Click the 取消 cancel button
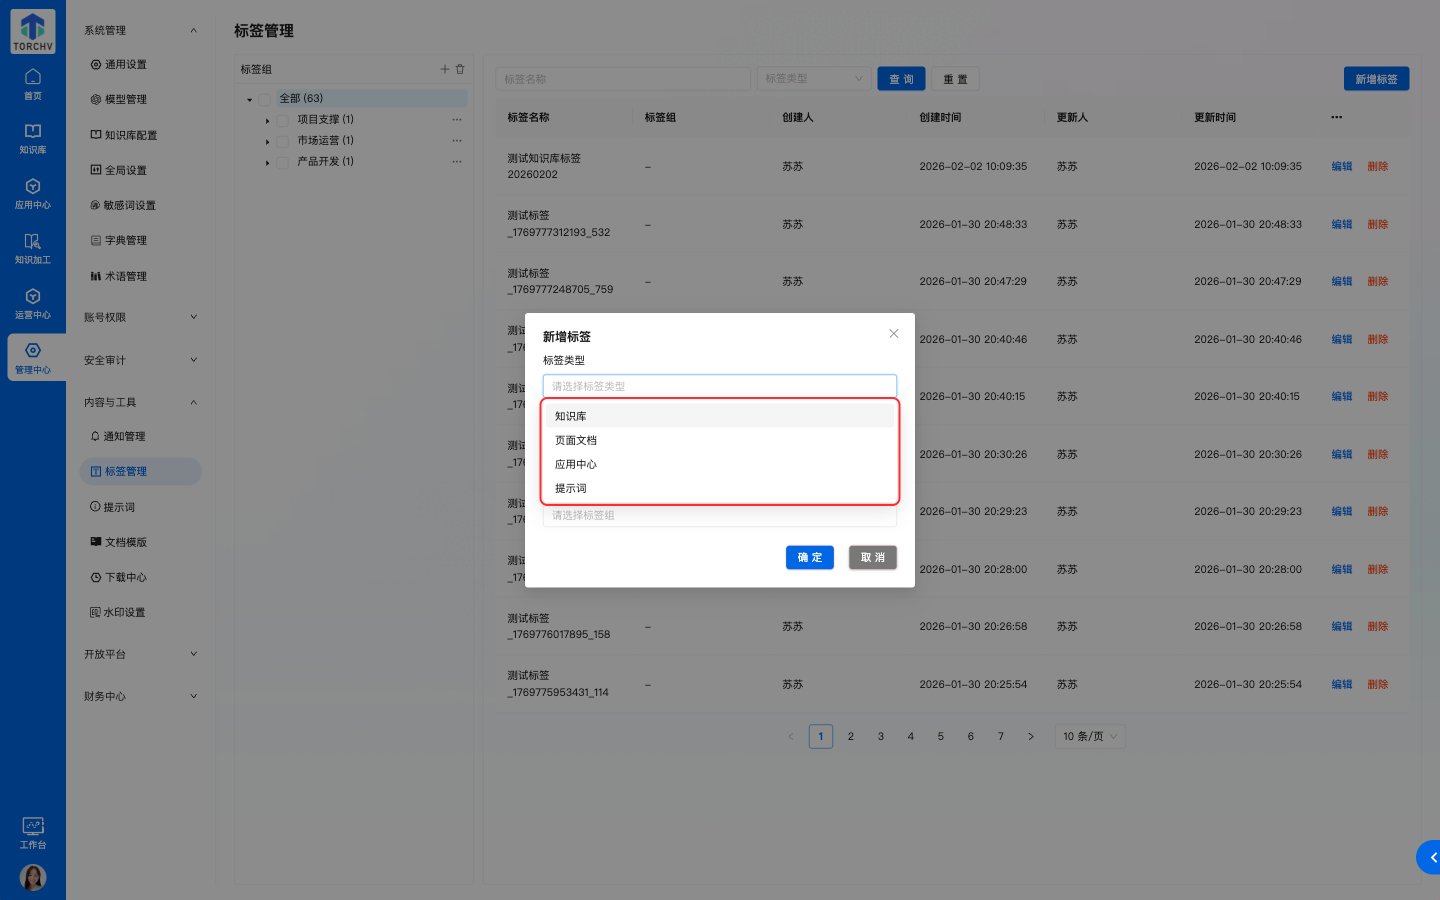This screenshot has height=900, width=1440. coord(872,557)
